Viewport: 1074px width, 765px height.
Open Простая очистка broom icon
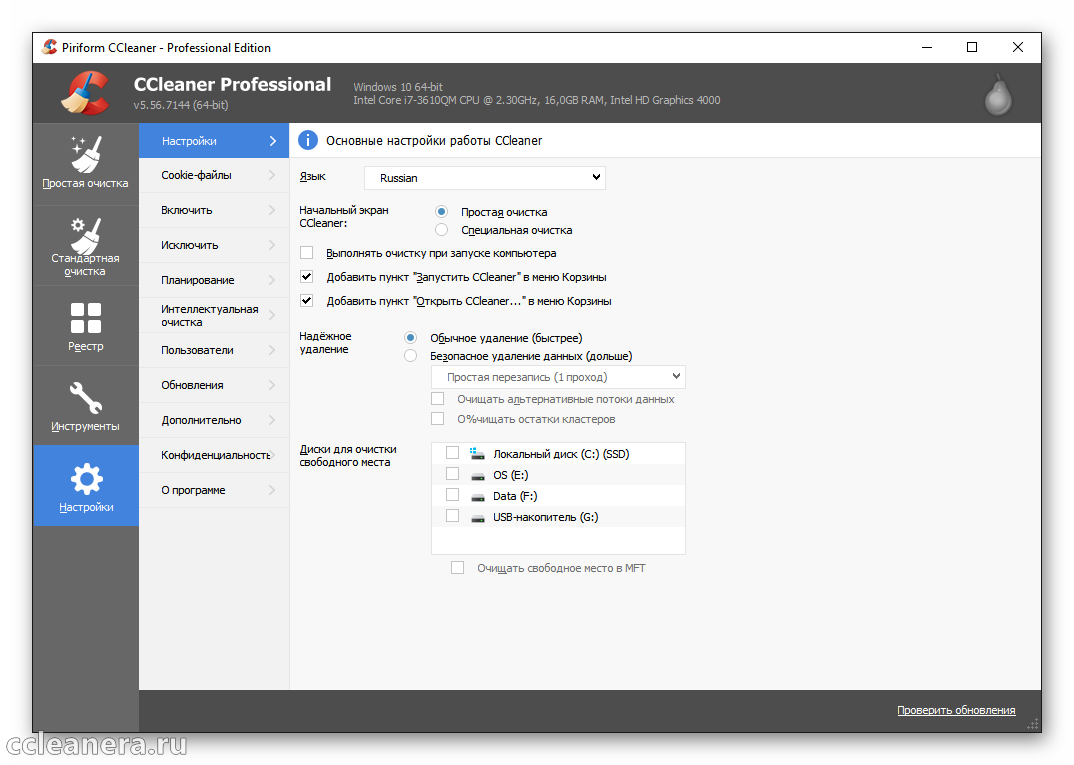[85, 154]
